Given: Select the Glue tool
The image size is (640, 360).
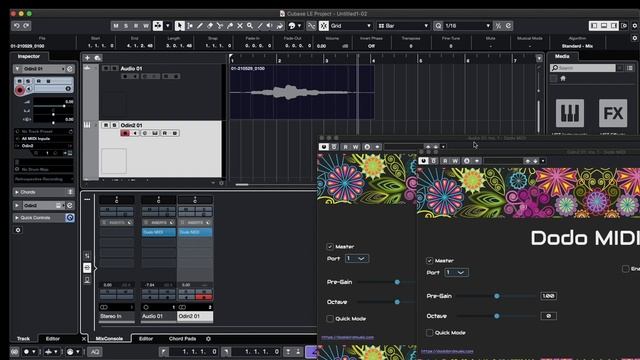Looking at the screenshot, I should tap(230, 26).
